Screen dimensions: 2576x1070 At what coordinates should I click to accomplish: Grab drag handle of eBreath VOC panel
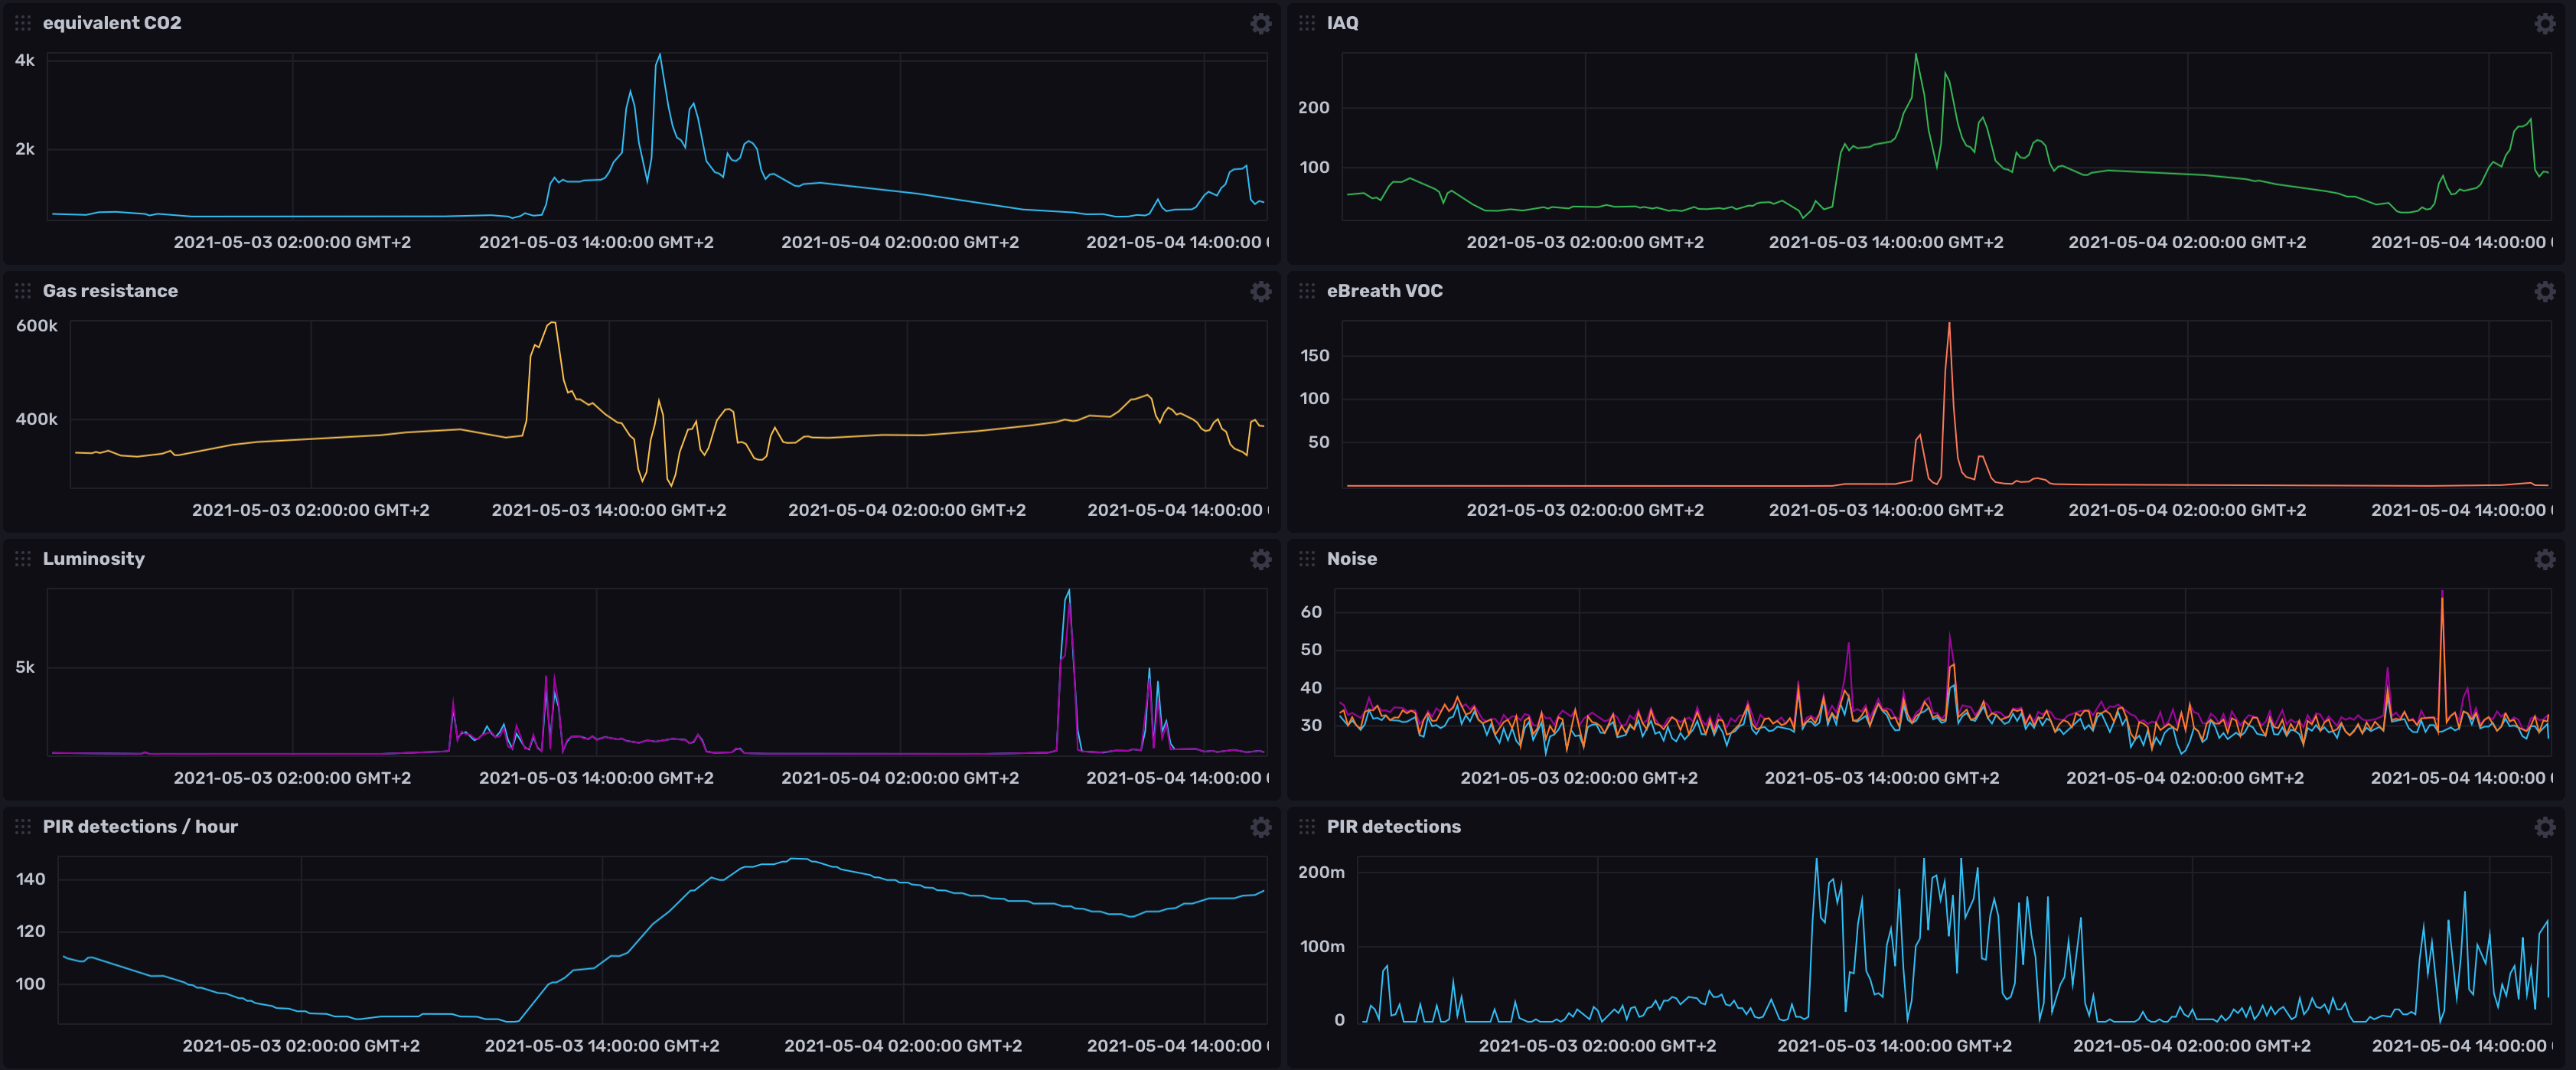pyautogui.click(x=1306, y=291)
